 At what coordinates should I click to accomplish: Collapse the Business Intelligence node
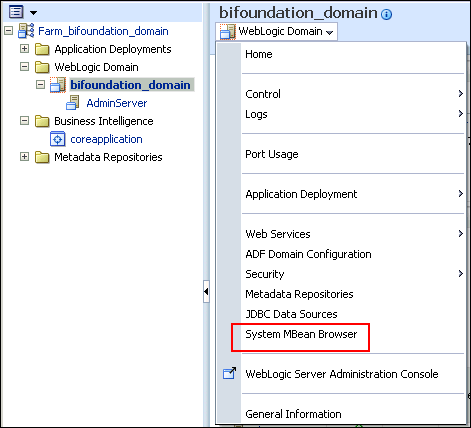coord(24,121)
